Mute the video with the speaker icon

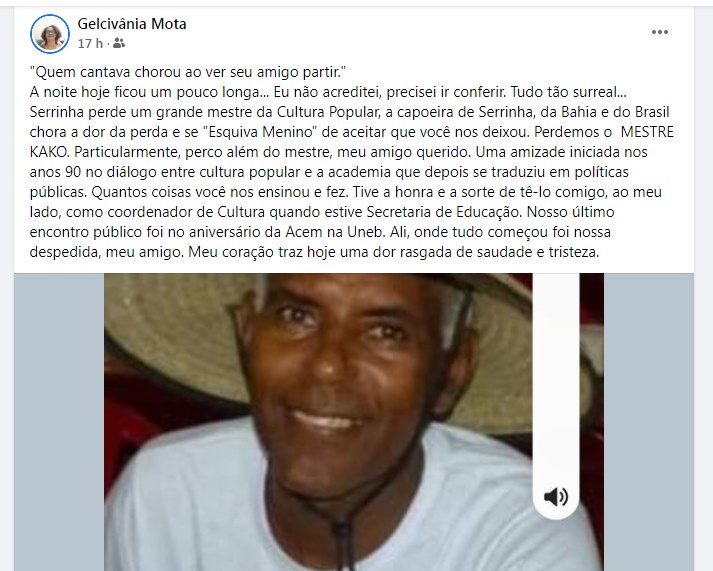(x=556, y=496)
